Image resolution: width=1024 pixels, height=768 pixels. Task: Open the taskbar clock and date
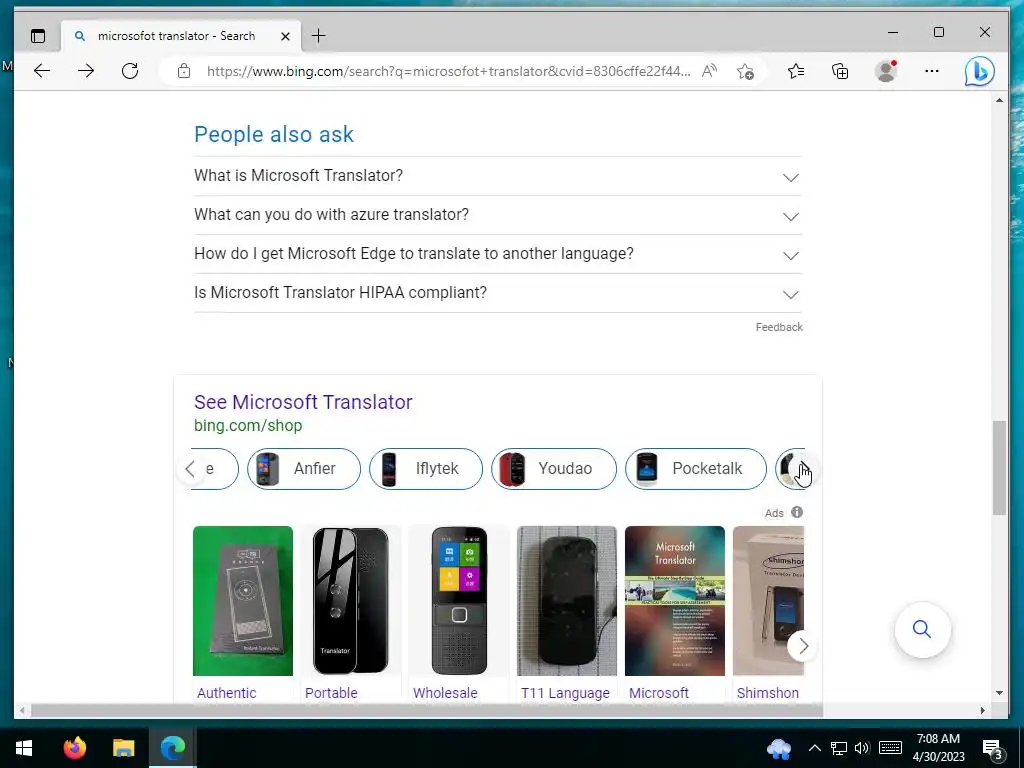[x=938, y=748]
